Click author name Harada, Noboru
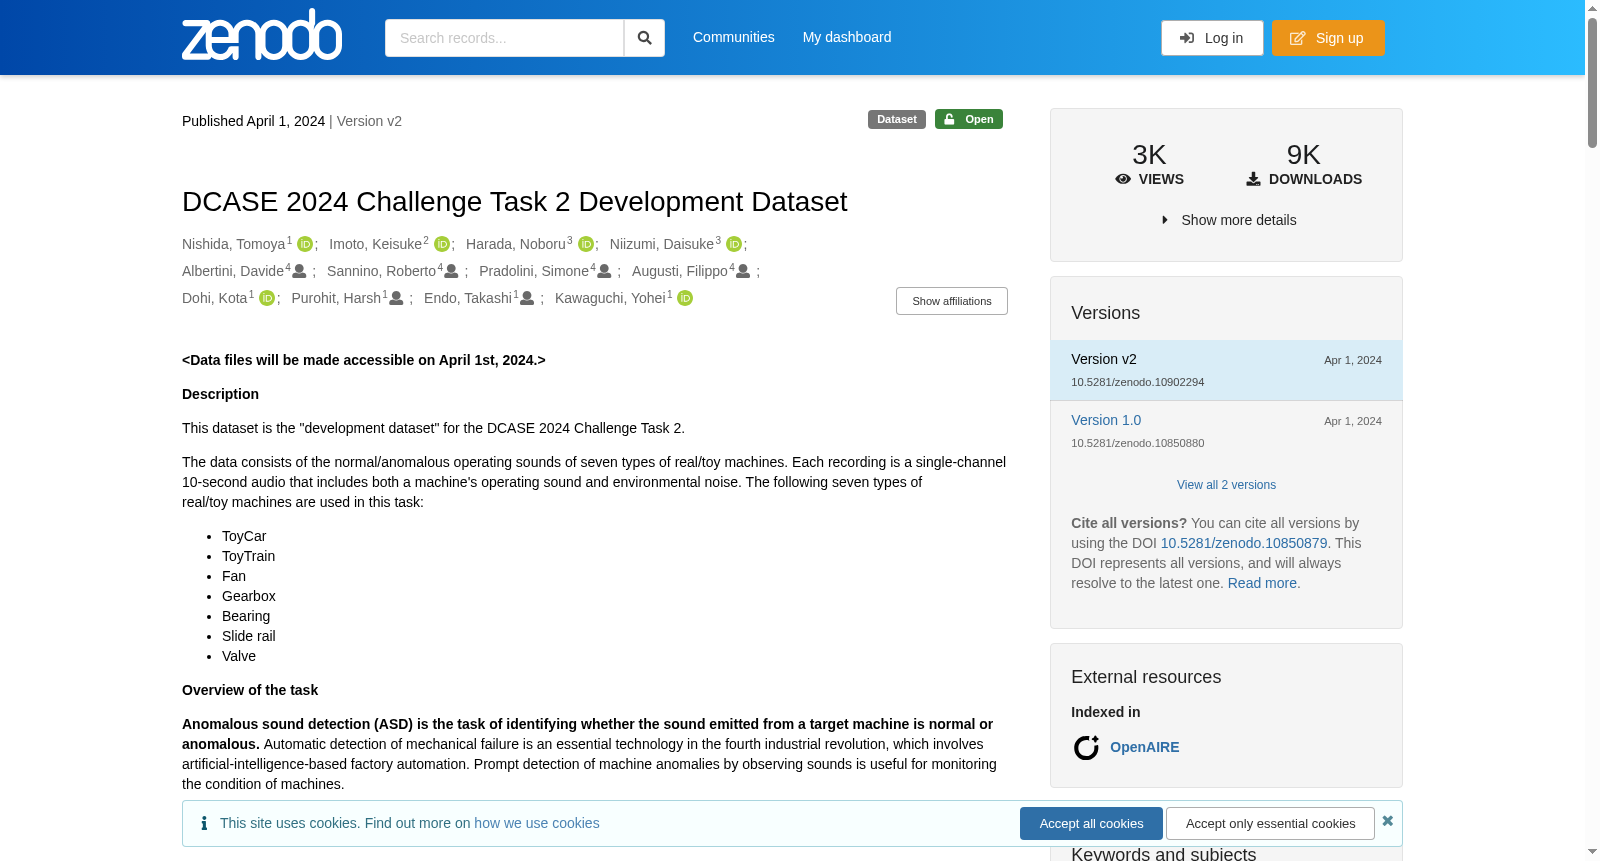The image size is (1600, 861). pyautogui.click(x=516, y=244)
